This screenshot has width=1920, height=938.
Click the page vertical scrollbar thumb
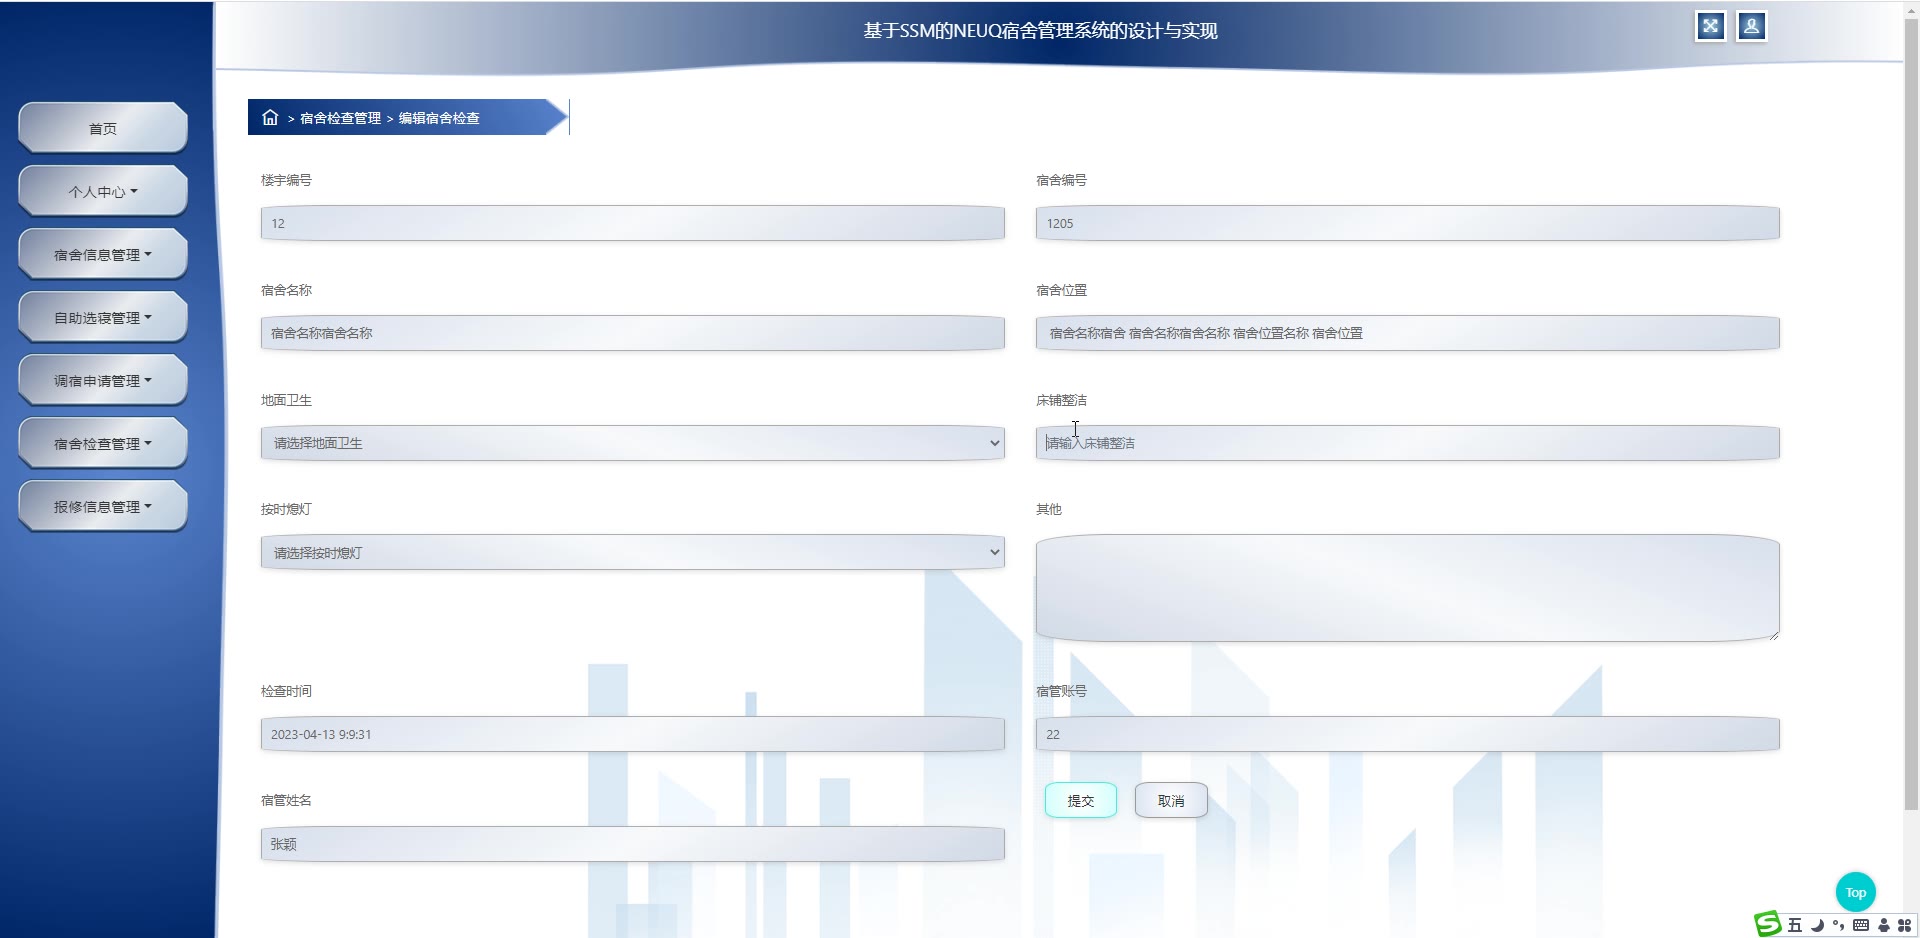click(1911, 415)
